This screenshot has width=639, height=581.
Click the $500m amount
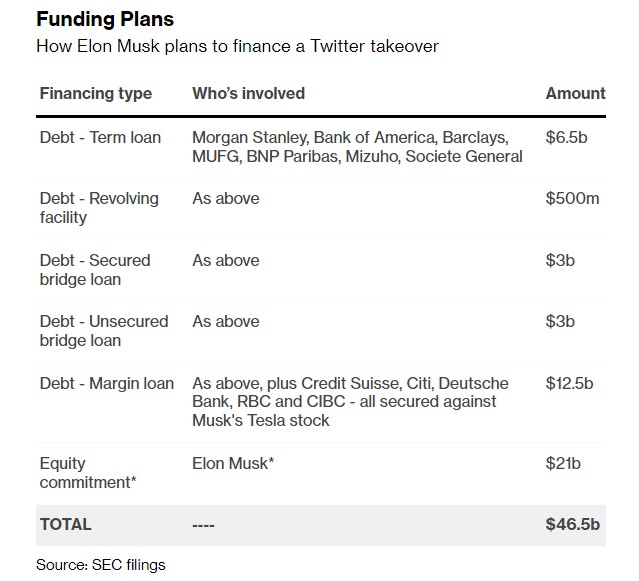[572, 199]
